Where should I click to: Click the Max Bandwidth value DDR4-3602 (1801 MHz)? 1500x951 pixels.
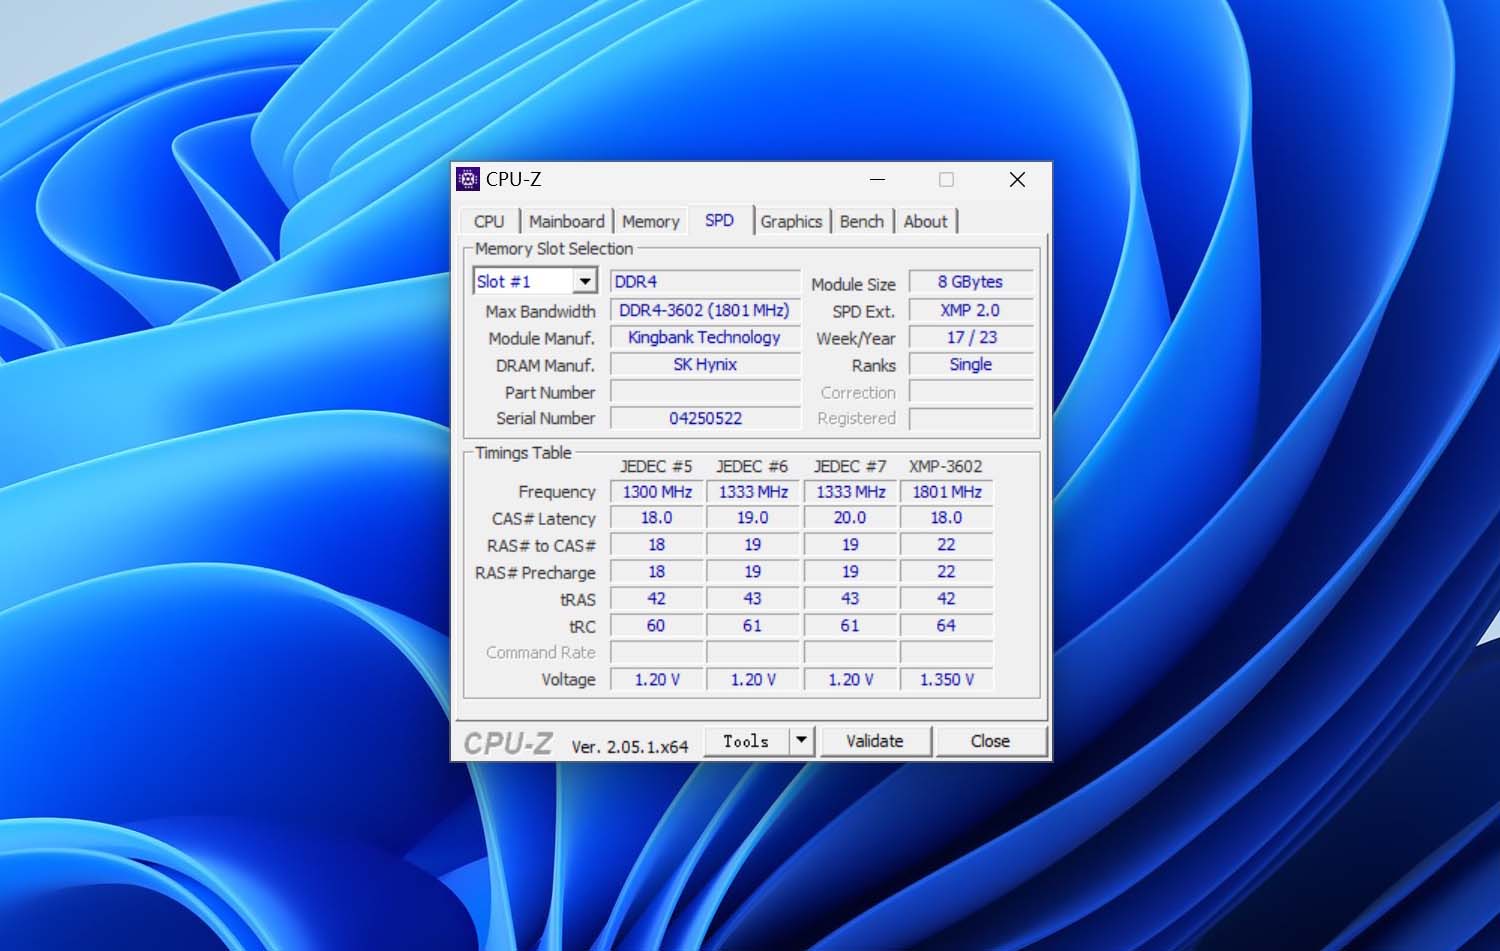705,310
